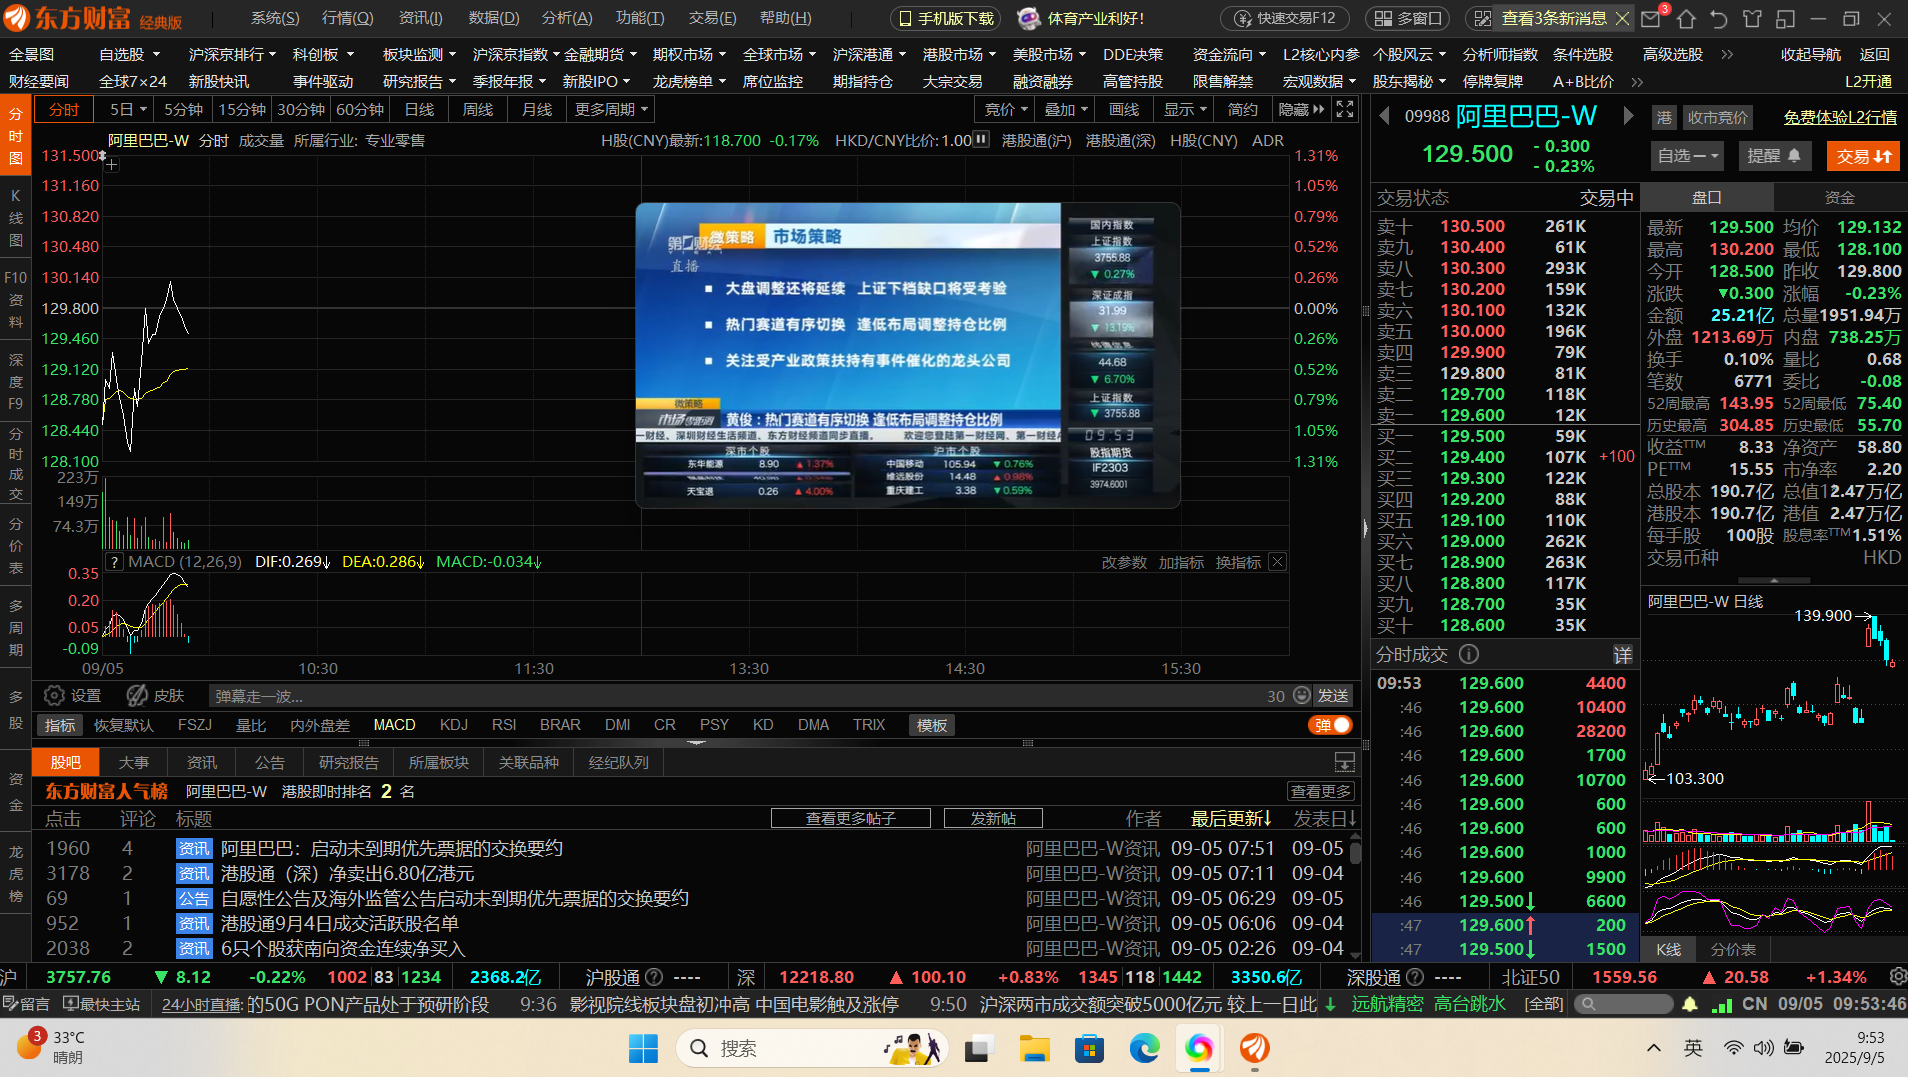The height and width of the screenshot is (1077, 1908).
Task: Click the 发送 send button
Action: coord(1333,696)
